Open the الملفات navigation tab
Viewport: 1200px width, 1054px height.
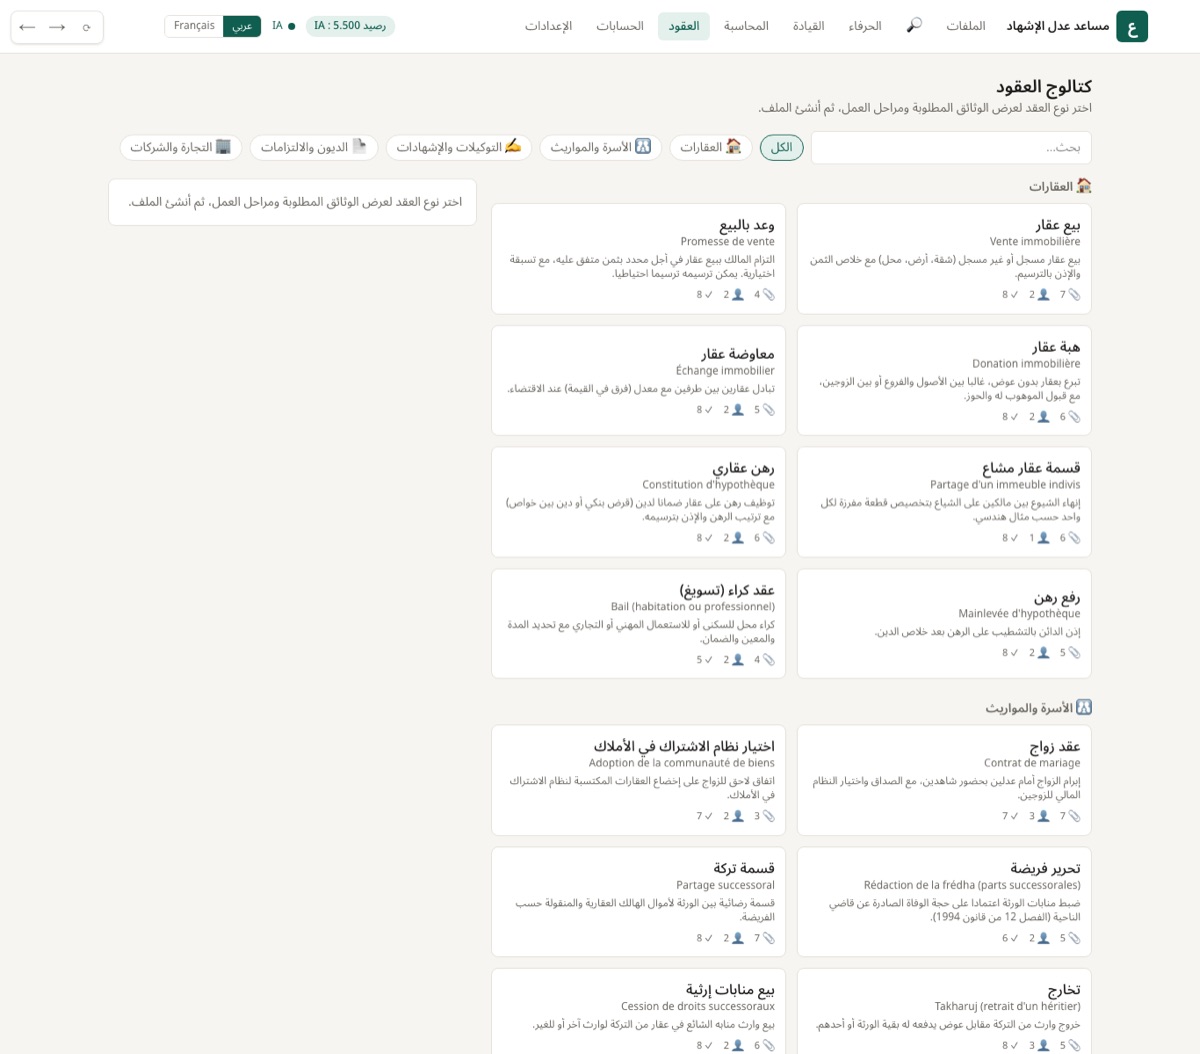(966, 26)
